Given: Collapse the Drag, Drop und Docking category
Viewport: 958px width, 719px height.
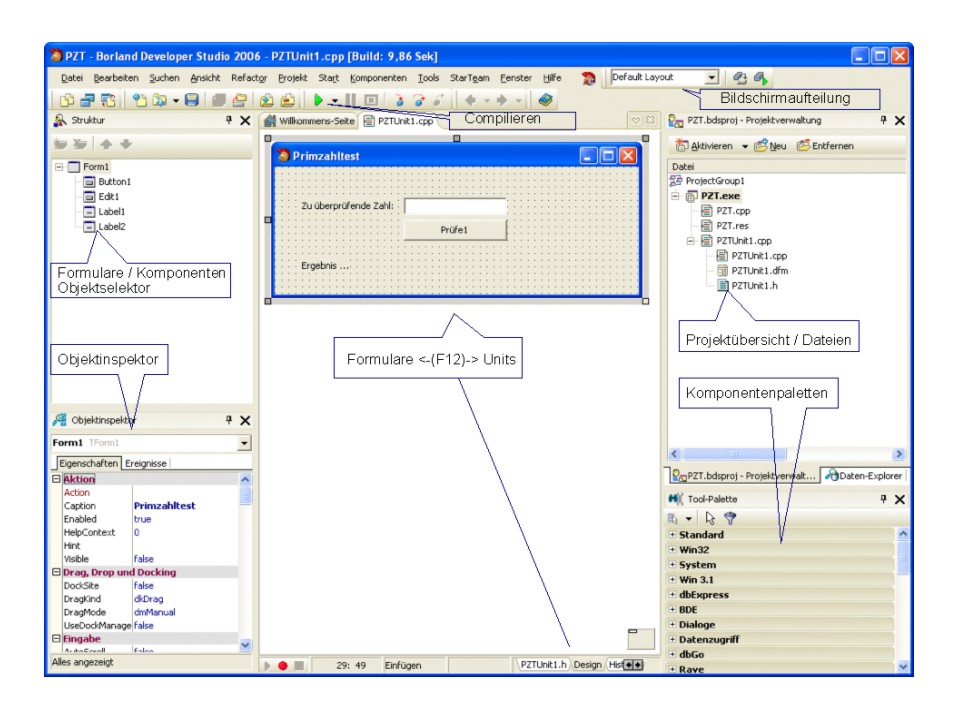Looking at the screenshot, I should click(x=56, y=572).
